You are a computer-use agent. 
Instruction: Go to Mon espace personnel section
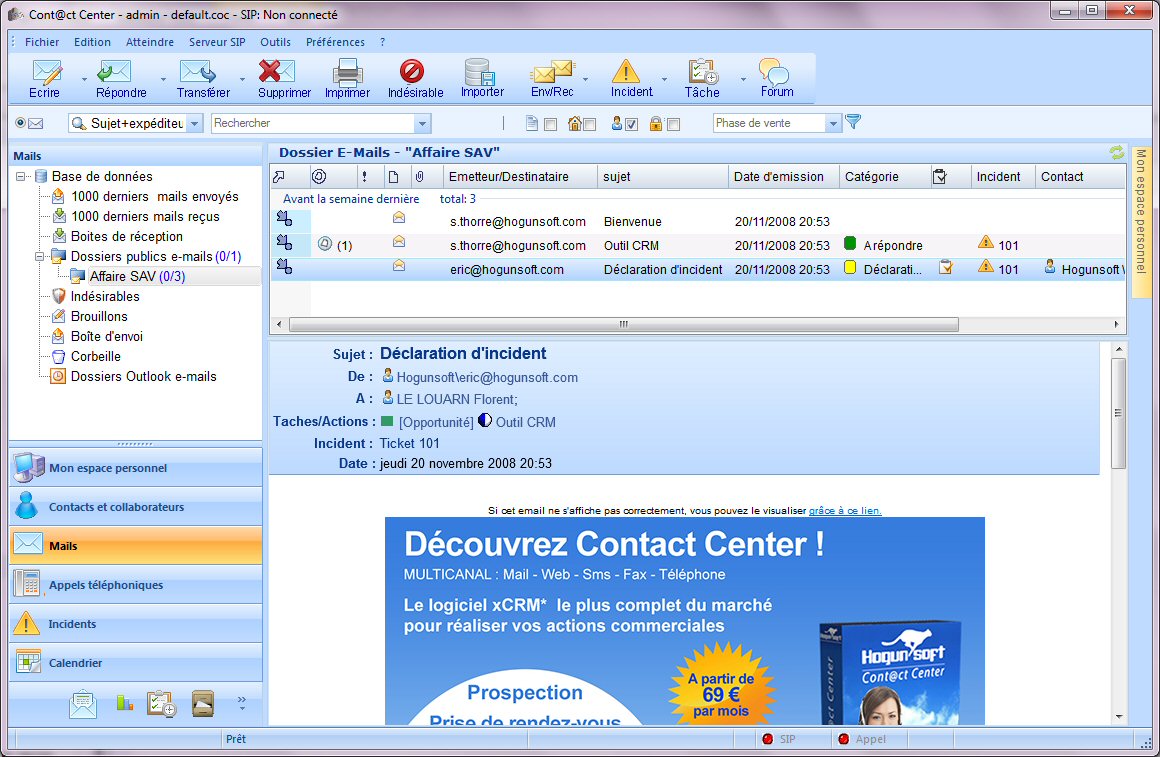tap(136, 468)
